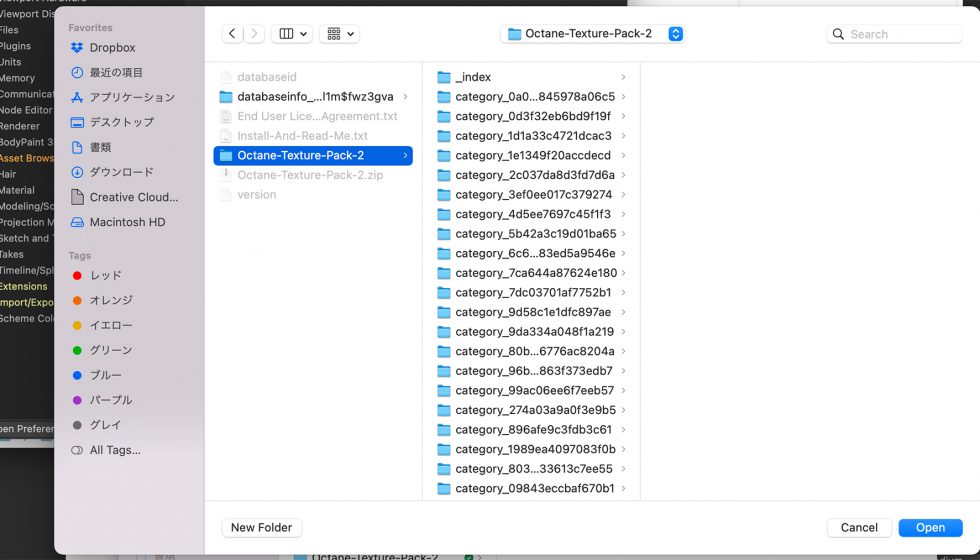Select the Desktop icon in Favorites

click(77, 122)
